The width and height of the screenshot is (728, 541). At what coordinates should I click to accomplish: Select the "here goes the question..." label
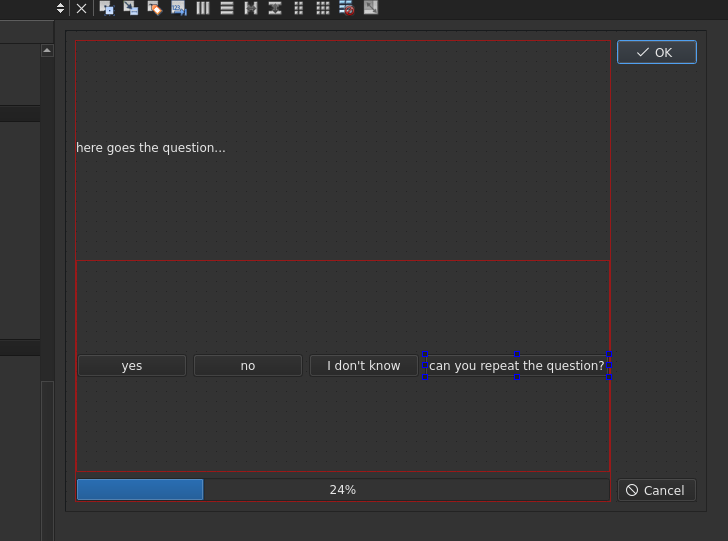pos(150,148)
